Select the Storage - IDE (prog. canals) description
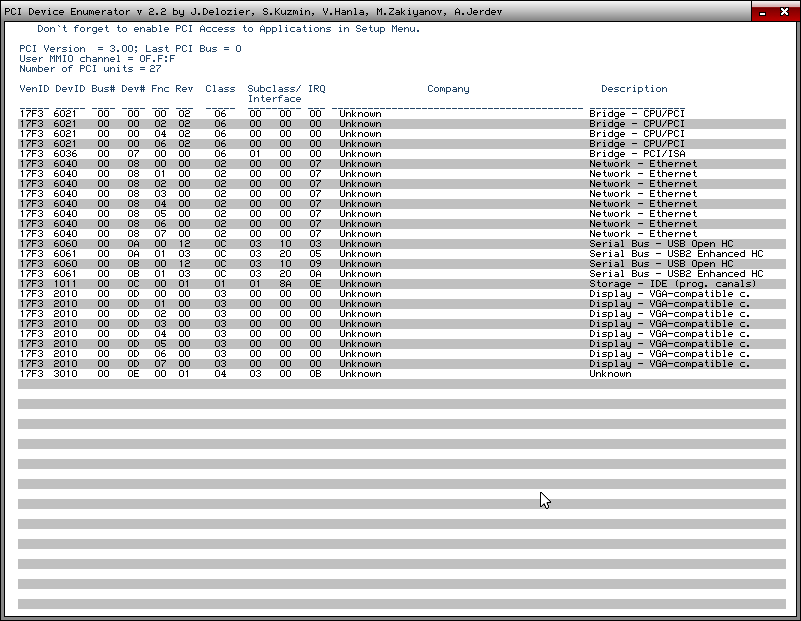Image resolution: width=801 pixels, height=621 pixels. [672, 284]
